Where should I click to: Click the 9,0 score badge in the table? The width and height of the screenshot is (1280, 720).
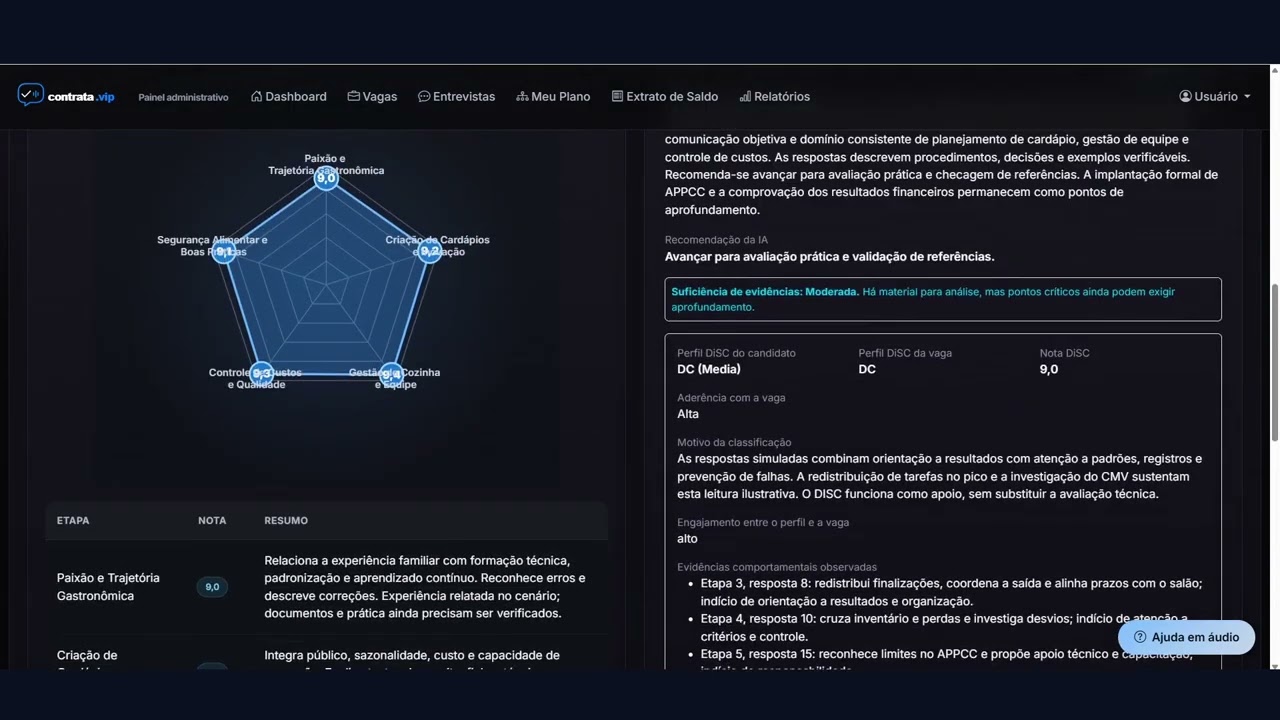coord(212,587)
